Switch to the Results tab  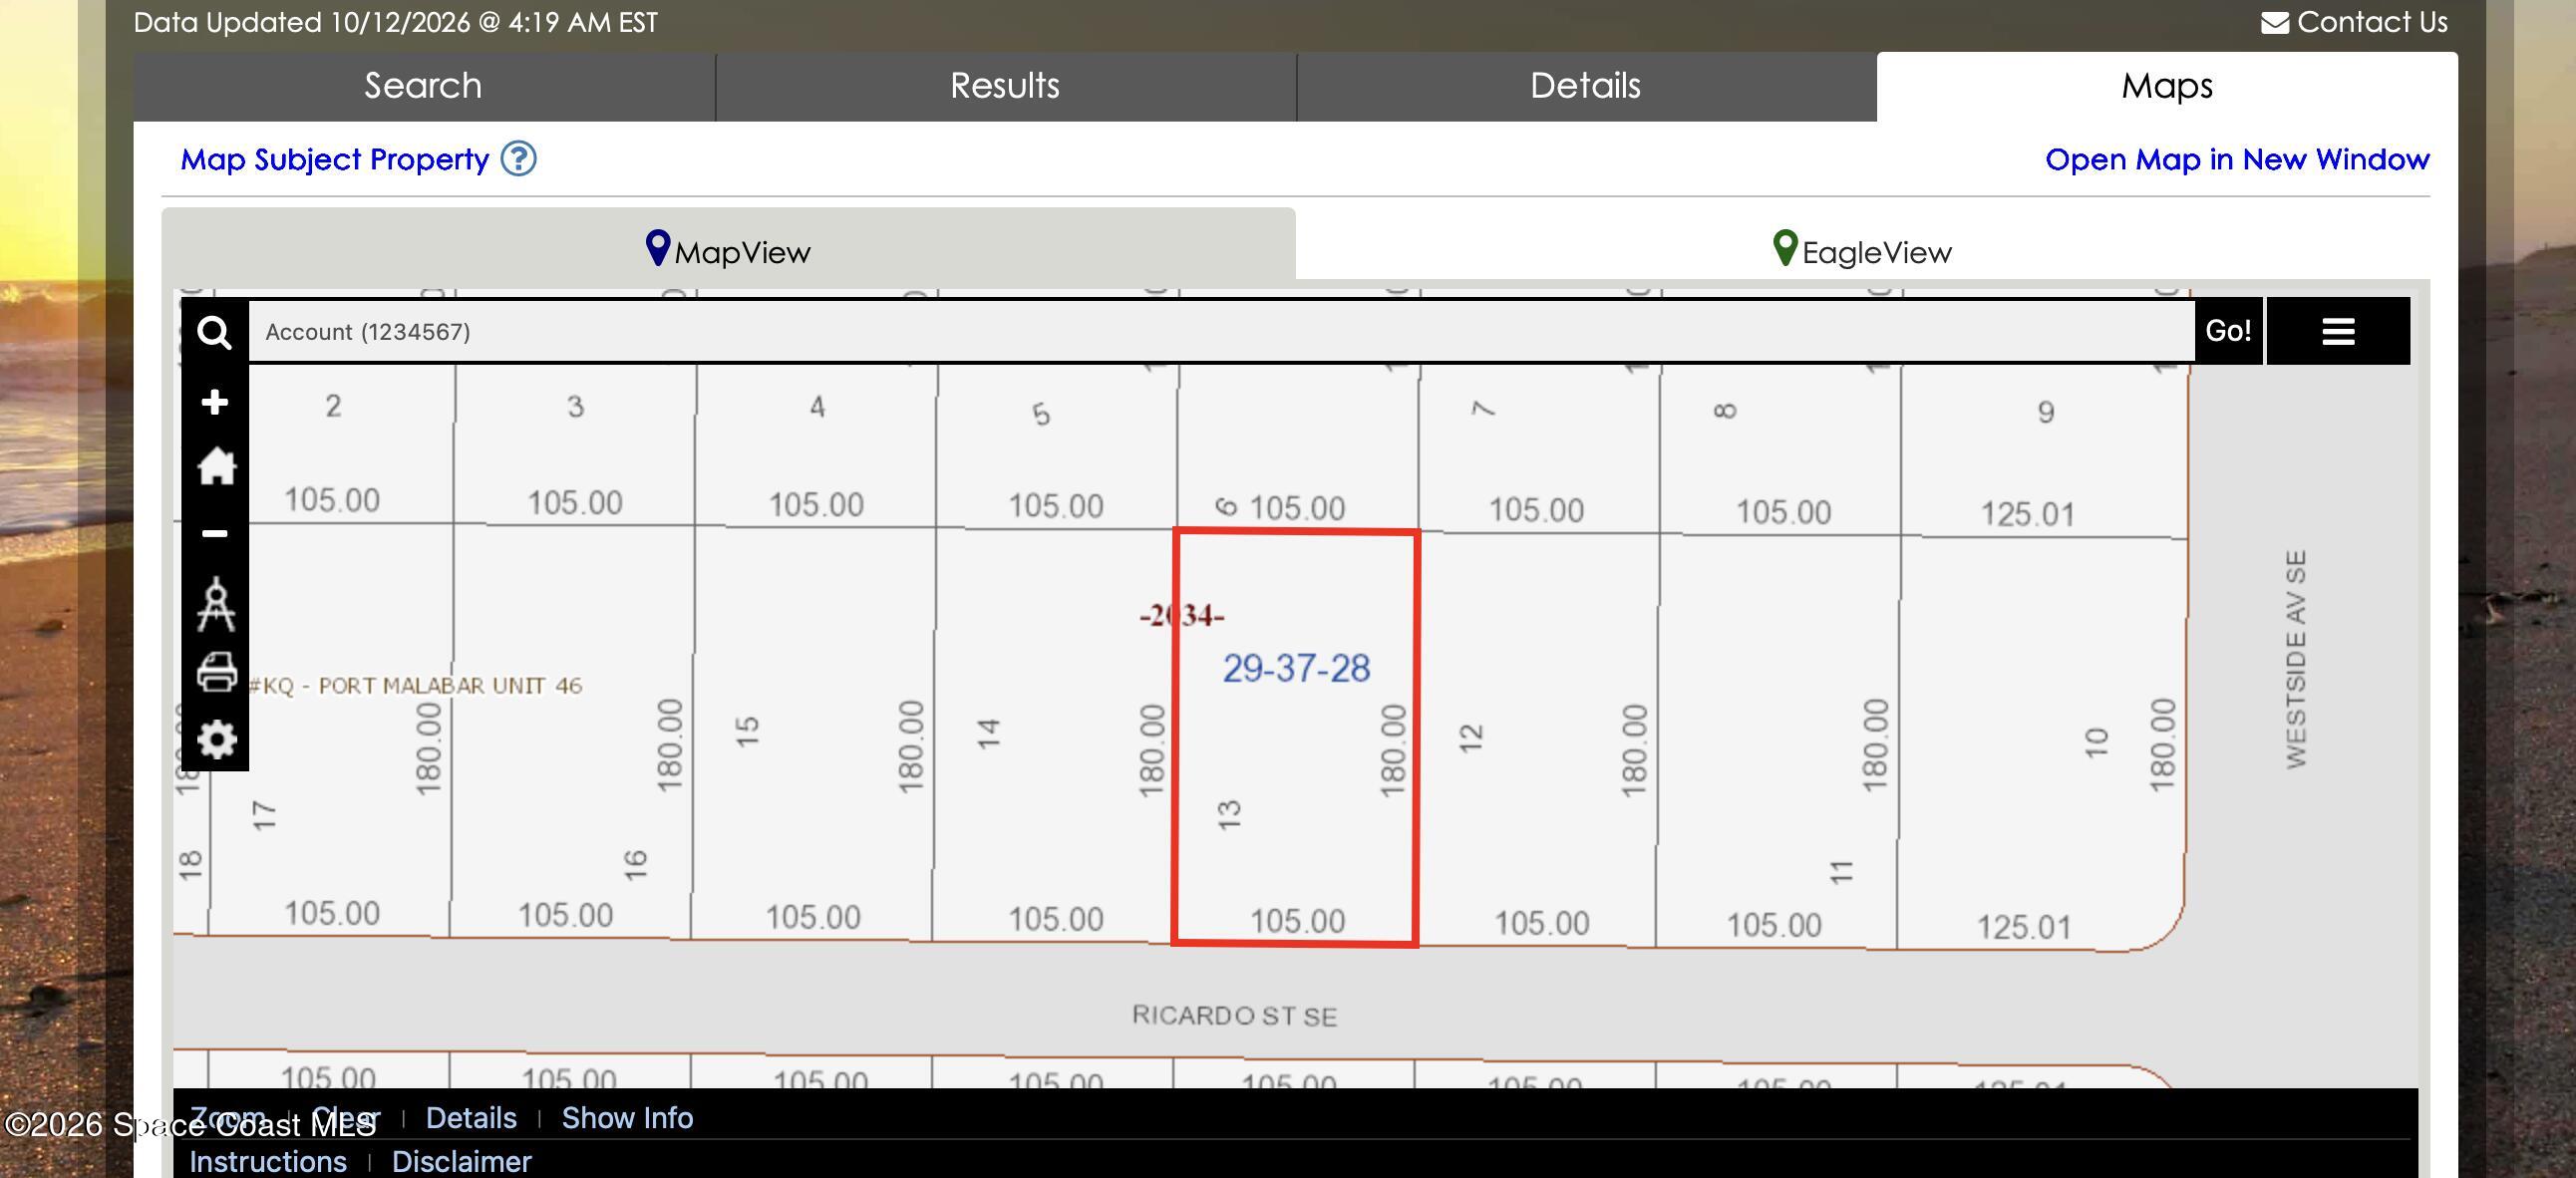1005,86
